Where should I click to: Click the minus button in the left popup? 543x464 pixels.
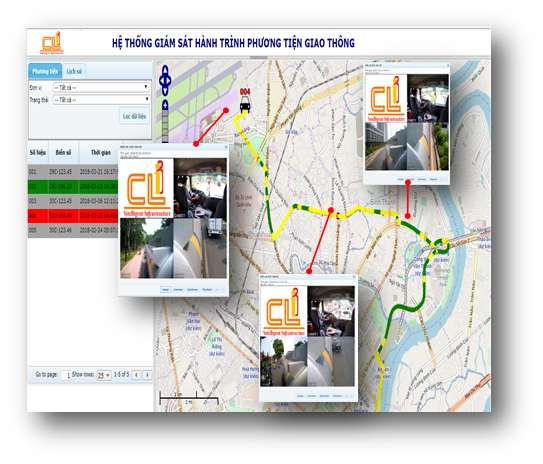click(x=223, y=289)
